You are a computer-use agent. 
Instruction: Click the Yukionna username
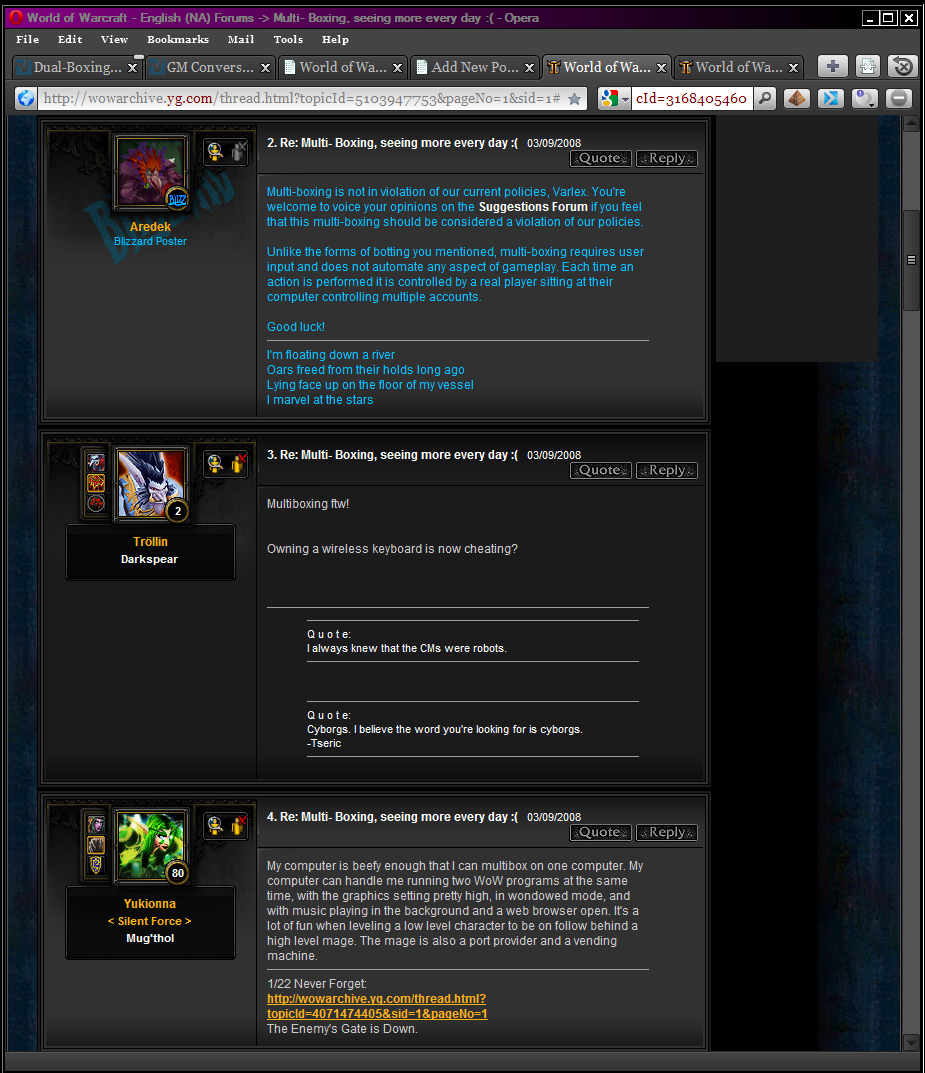pos(150,904)
